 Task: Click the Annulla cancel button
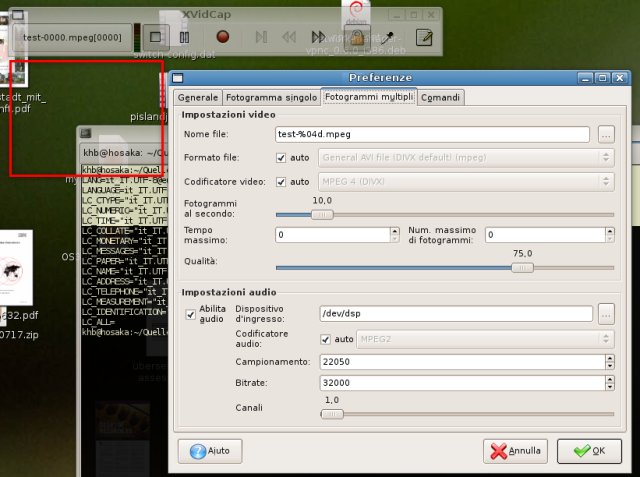(516, 451)
